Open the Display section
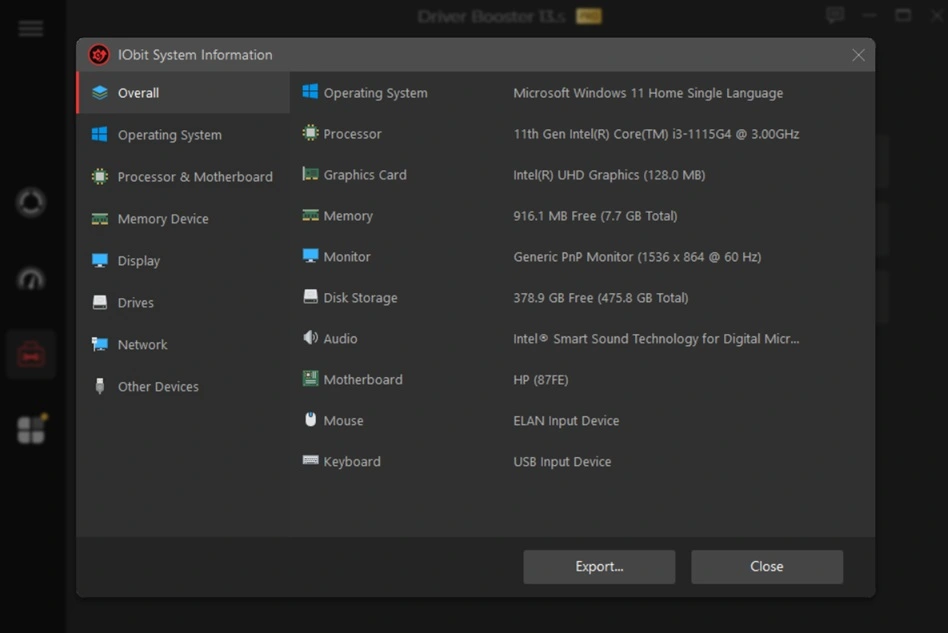This screenshot has width=949, height=633. pos(183,260)
